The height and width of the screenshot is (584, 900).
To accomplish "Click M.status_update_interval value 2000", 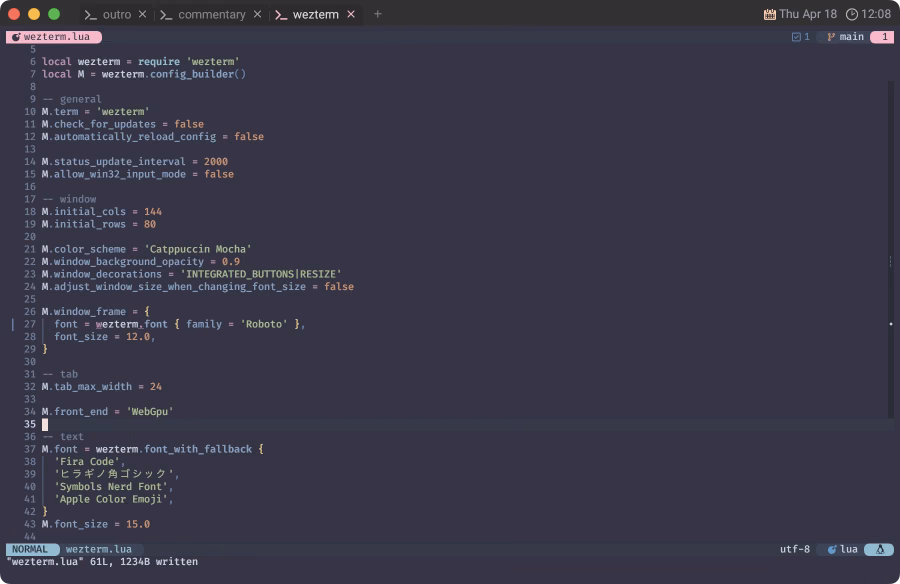I will 216,162.
